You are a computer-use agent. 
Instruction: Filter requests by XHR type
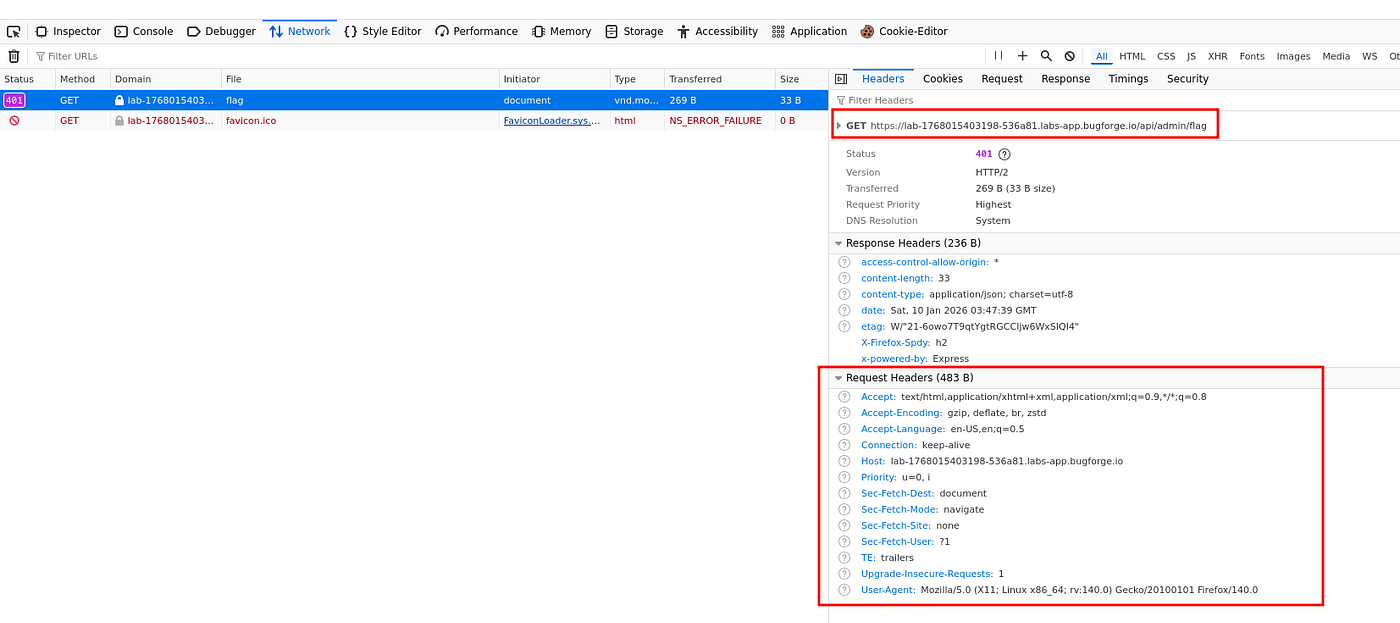coord(1217,56)
